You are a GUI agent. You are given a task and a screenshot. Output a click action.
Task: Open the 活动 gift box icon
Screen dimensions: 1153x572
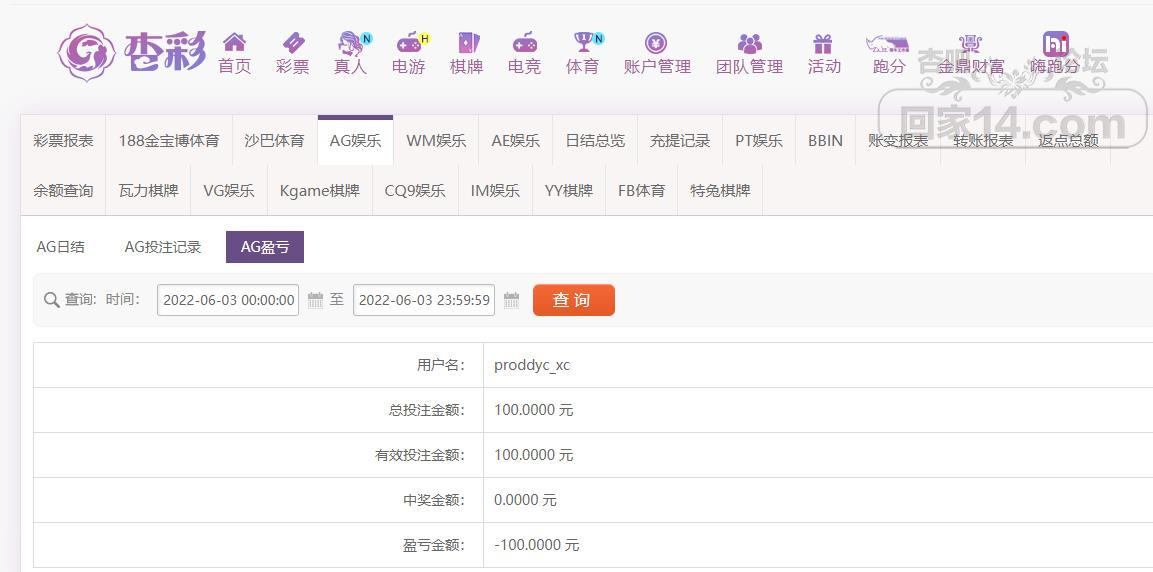tap(823, 43)
